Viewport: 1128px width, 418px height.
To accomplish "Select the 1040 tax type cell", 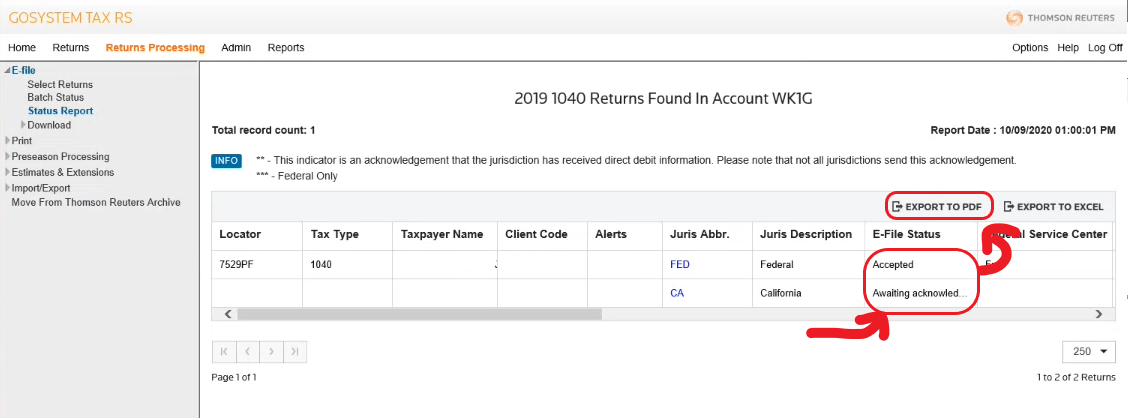I will point(347,264).
